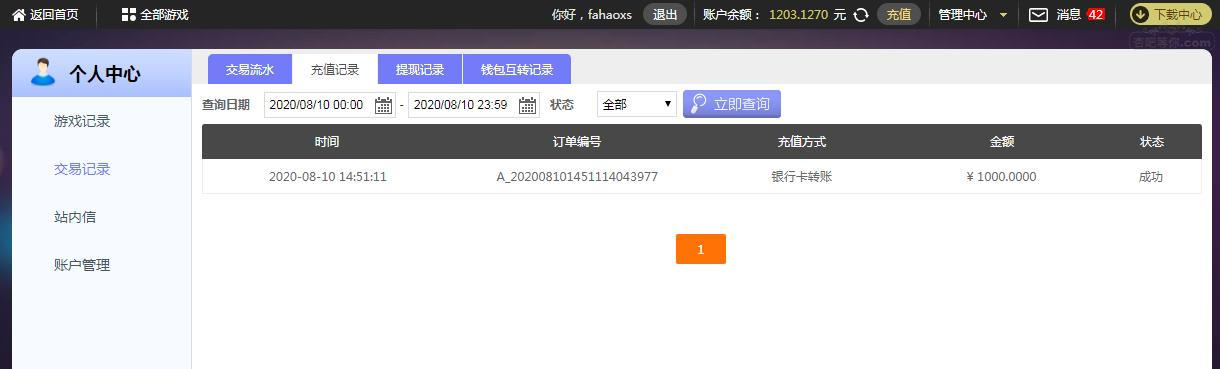
Task: Refresh account balance with circular arrows icon
Action: pos(861,15)
